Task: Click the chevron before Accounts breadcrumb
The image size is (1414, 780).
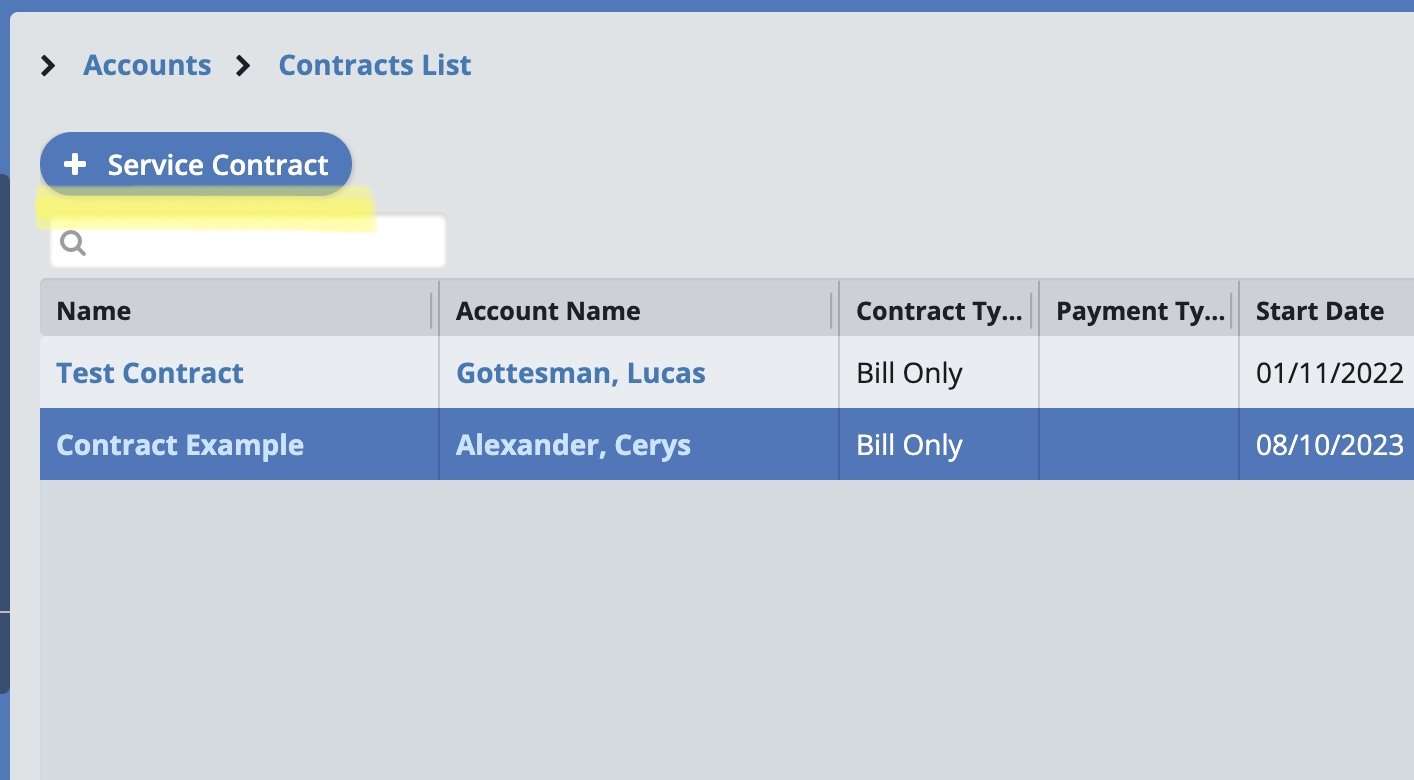Action: pos(48,66)
